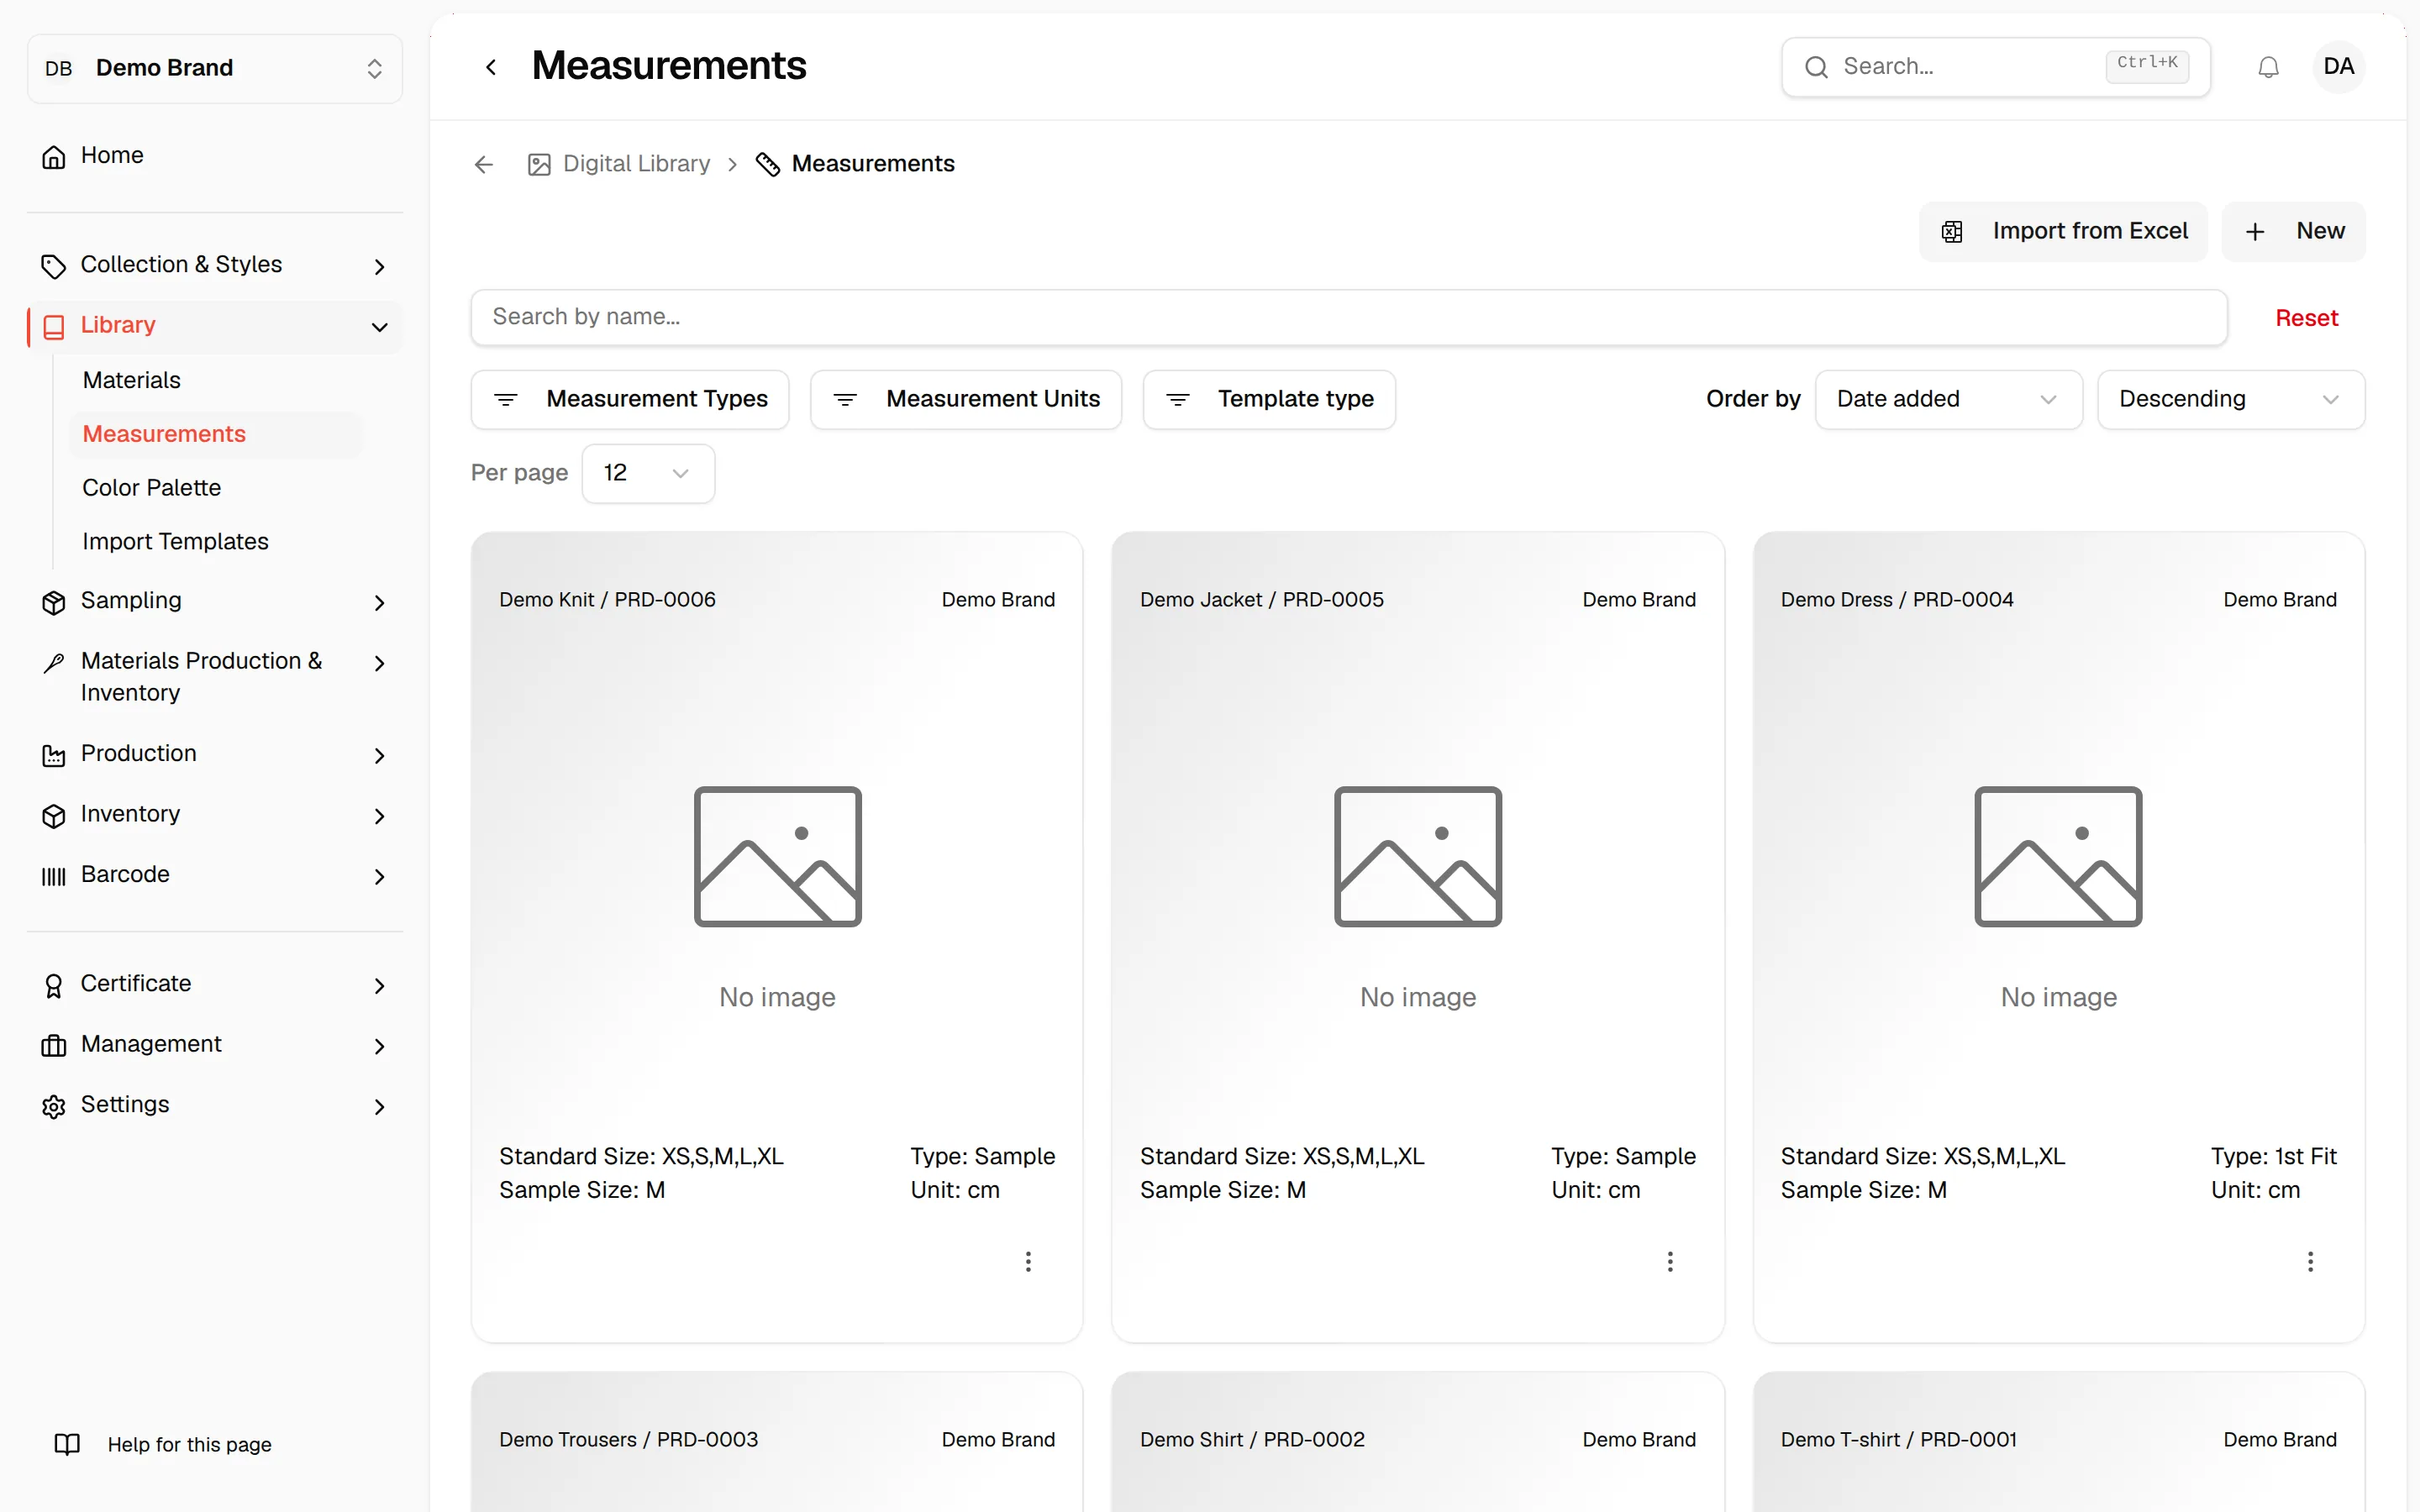
Task: Open the Demo Brand workspace switcher
Action: click(x=215, y=68)
